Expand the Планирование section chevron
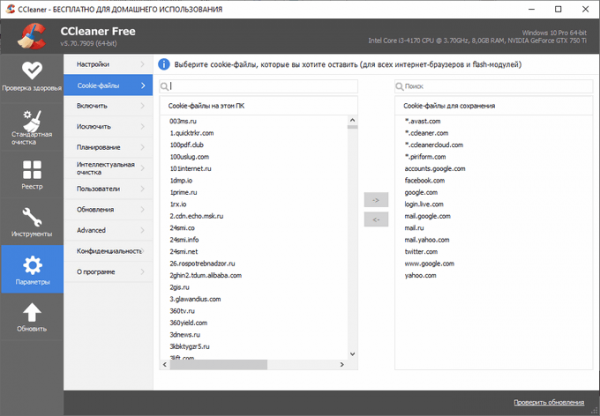The width and height of the screenshot is (600, 416). pyautogui.click(x=142, y=147)
